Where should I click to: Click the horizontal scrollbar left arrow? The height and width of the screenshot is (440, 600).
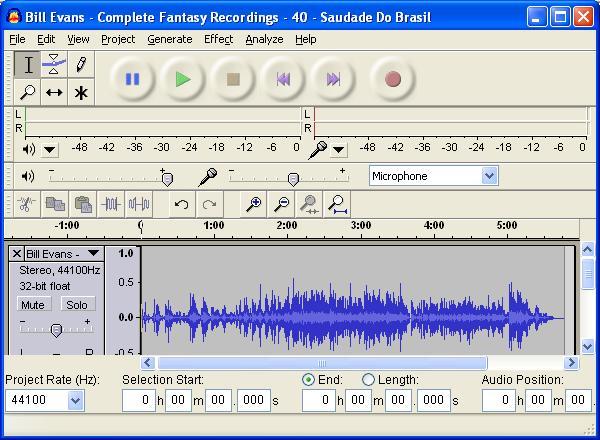[x=148, y=363]
